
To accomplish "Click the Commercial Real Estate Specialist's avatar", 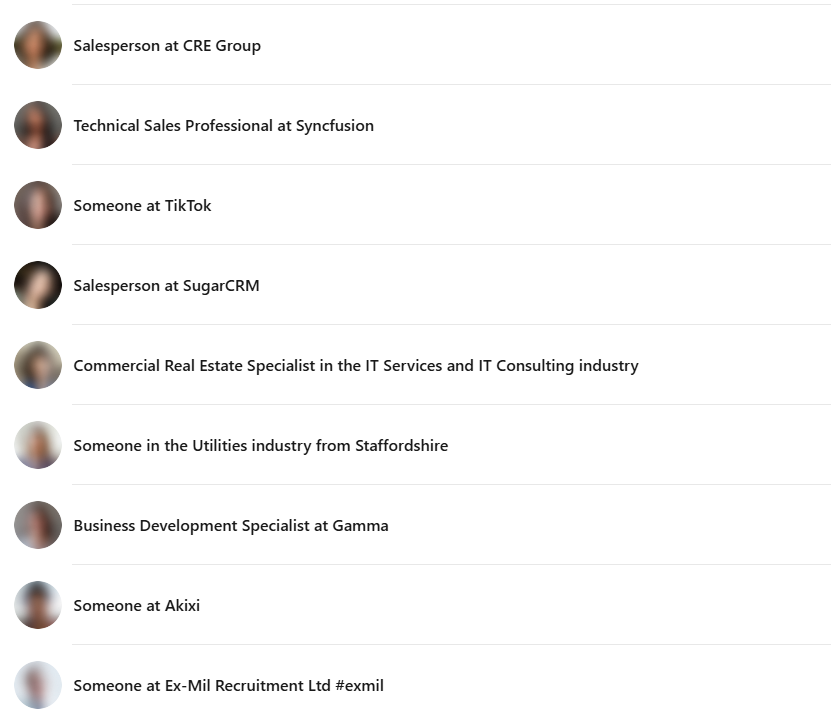I will (38, 365).
